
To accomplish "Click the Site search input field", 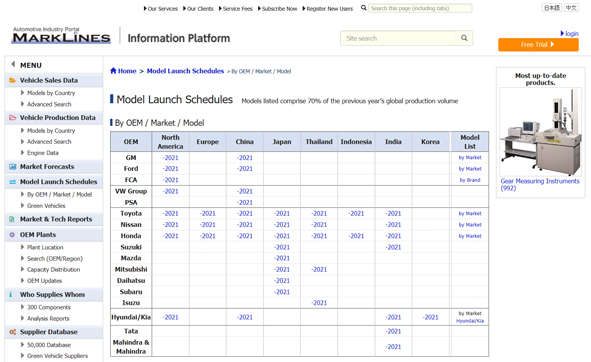I will coord(398,38).
